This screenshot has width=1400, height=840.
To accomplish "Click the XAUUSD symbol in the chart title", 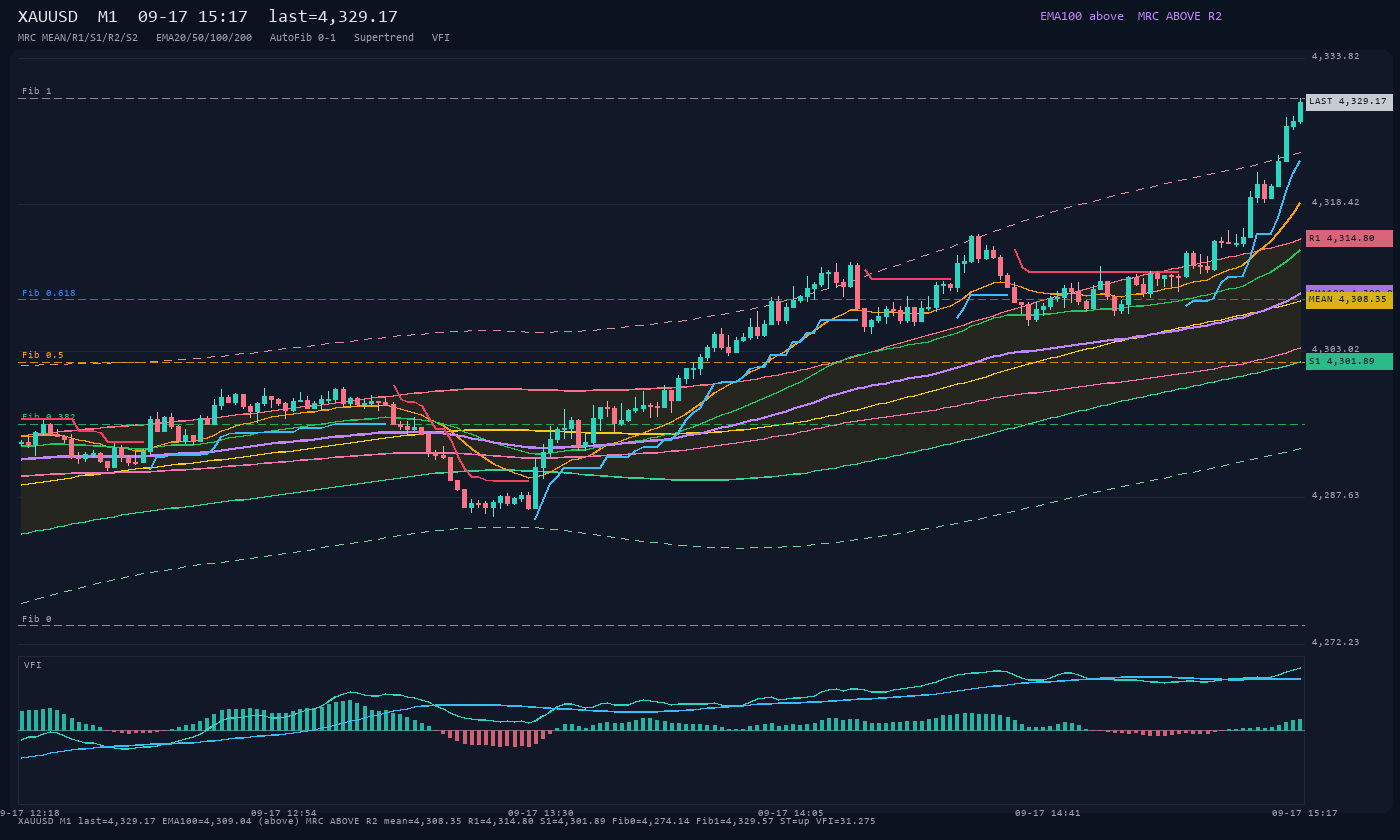I will (48, 17).
